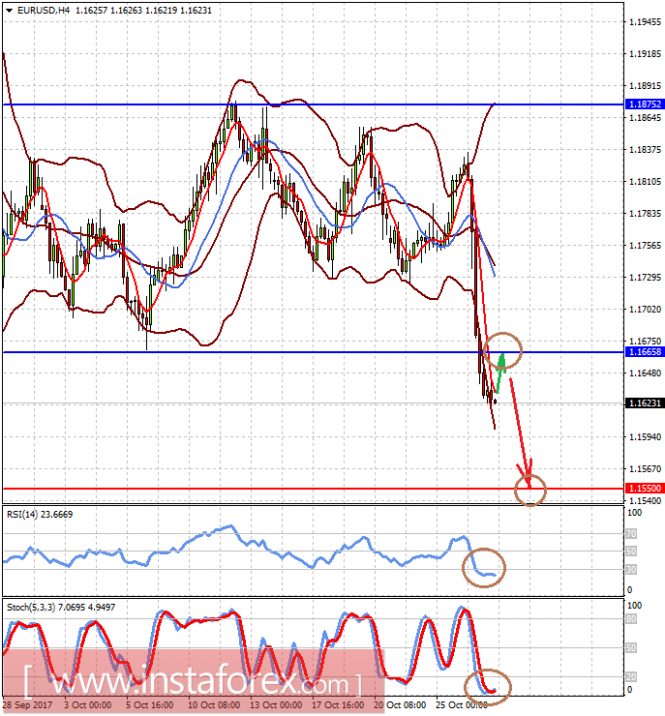Select the RSI(14) 23.6669 indicator label
The height and width of the screenshot is (716, 665).
(x=40, y=514)
